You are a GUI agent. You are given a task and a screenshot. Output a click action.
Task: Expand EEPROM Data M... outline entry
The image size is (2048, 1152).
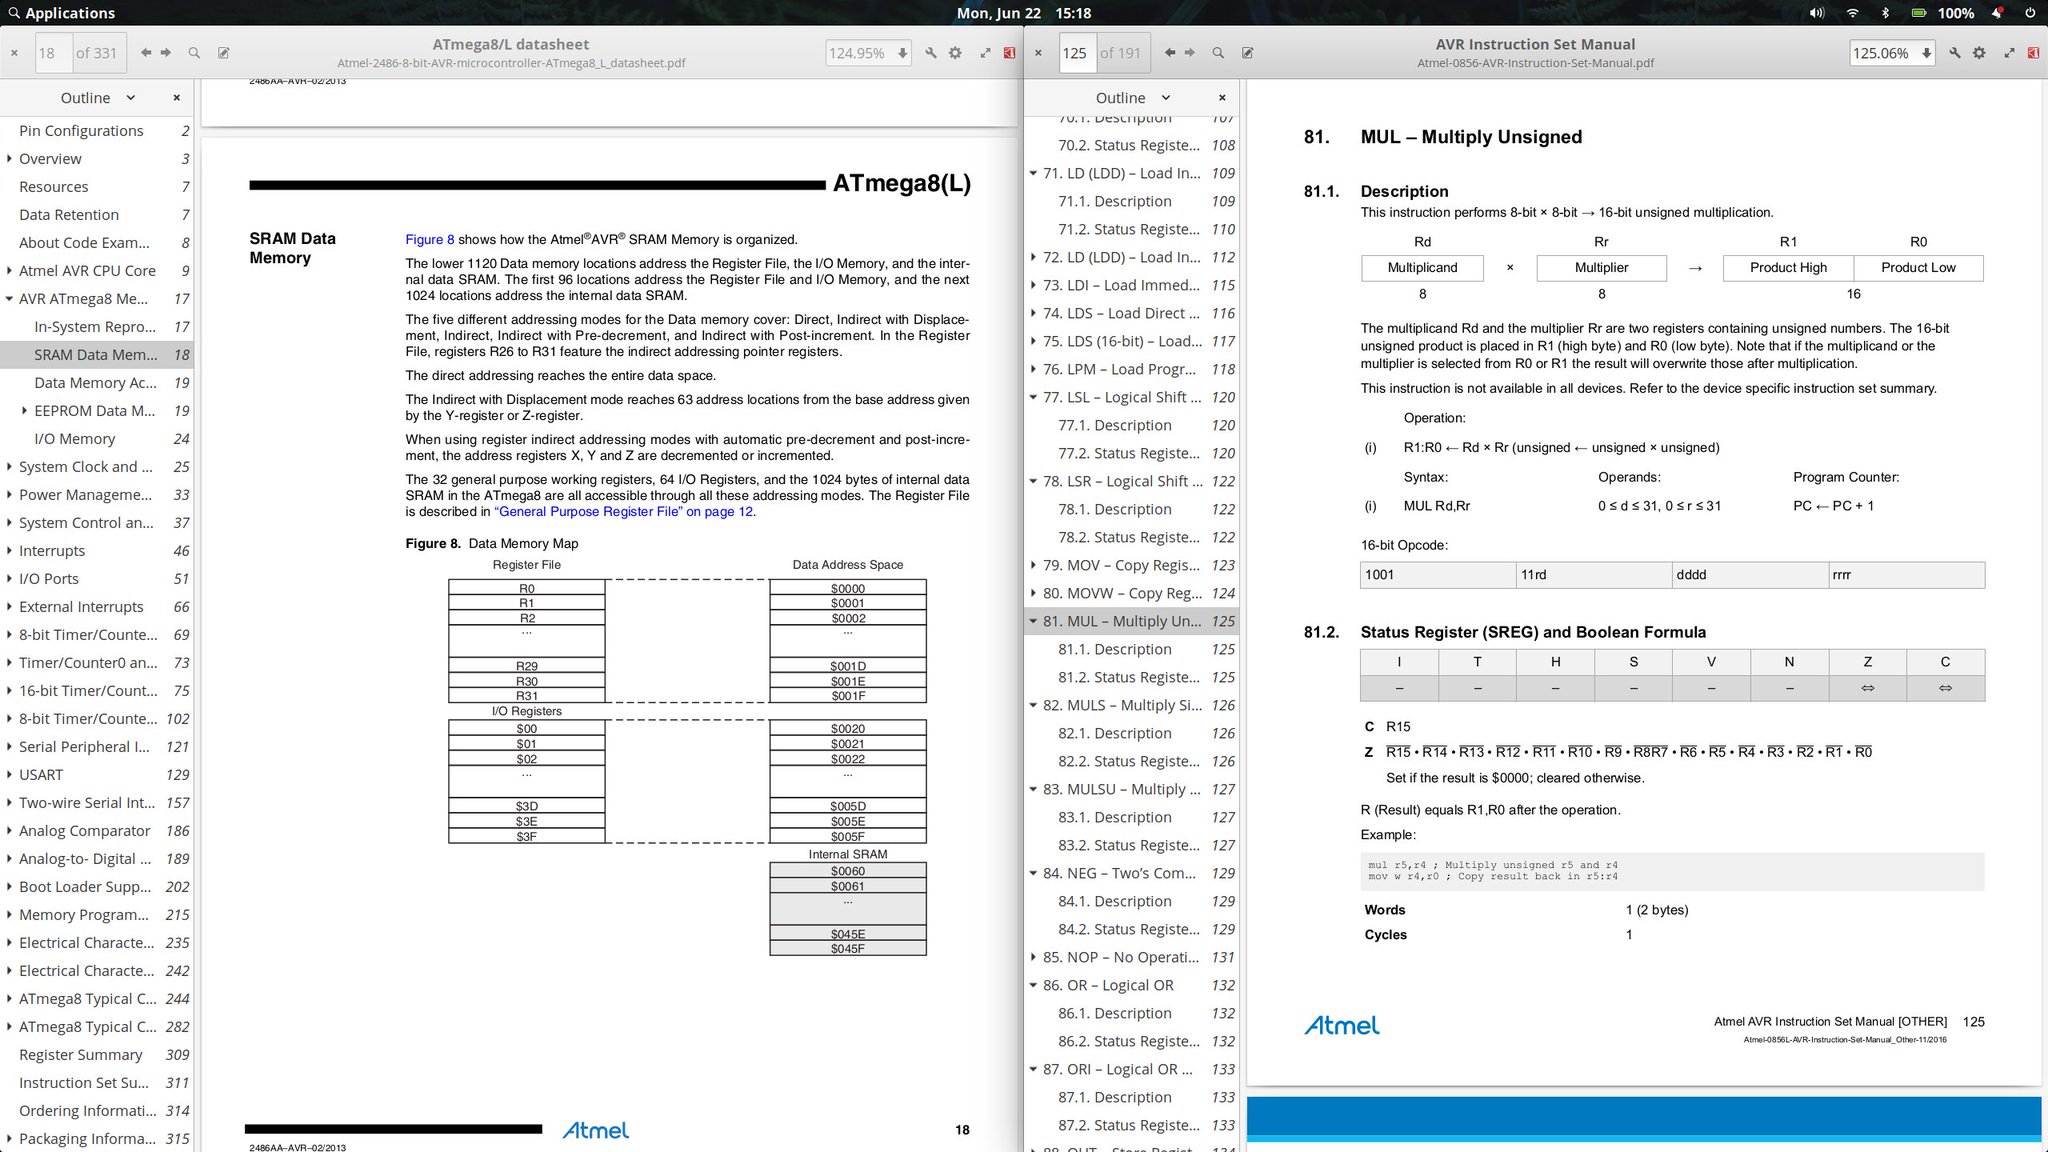(24, 411)
